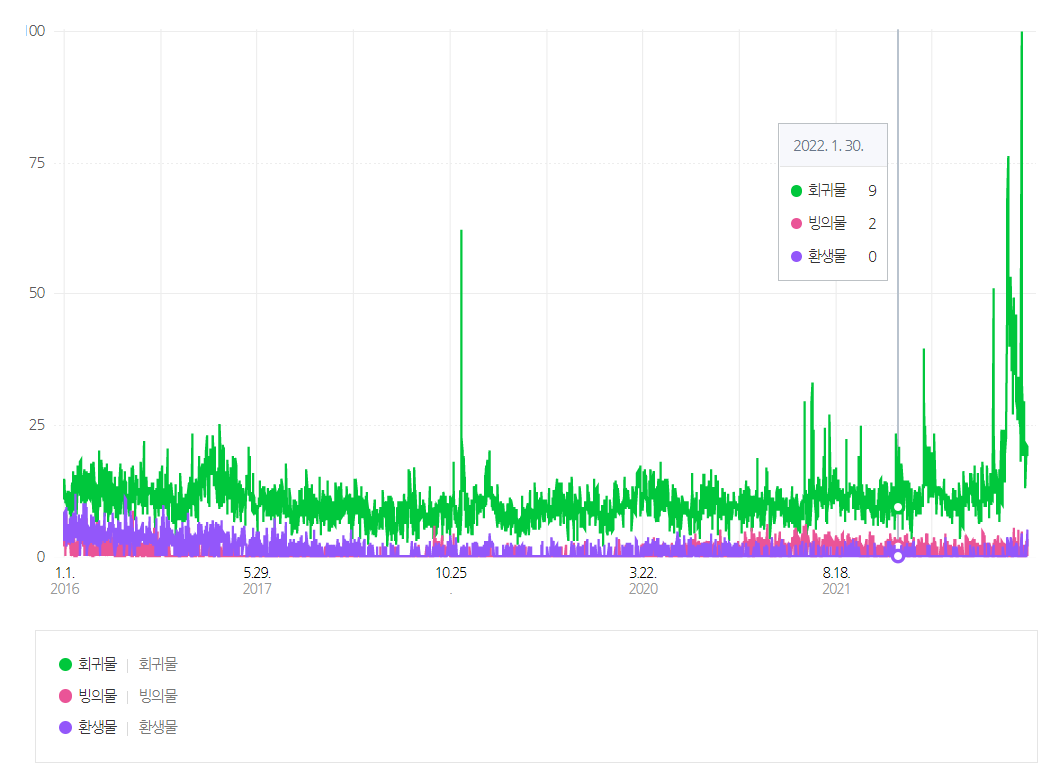Click the purple hover marker at chart baseline
The image size is (1048, 775).
click(x=898, y=556)
